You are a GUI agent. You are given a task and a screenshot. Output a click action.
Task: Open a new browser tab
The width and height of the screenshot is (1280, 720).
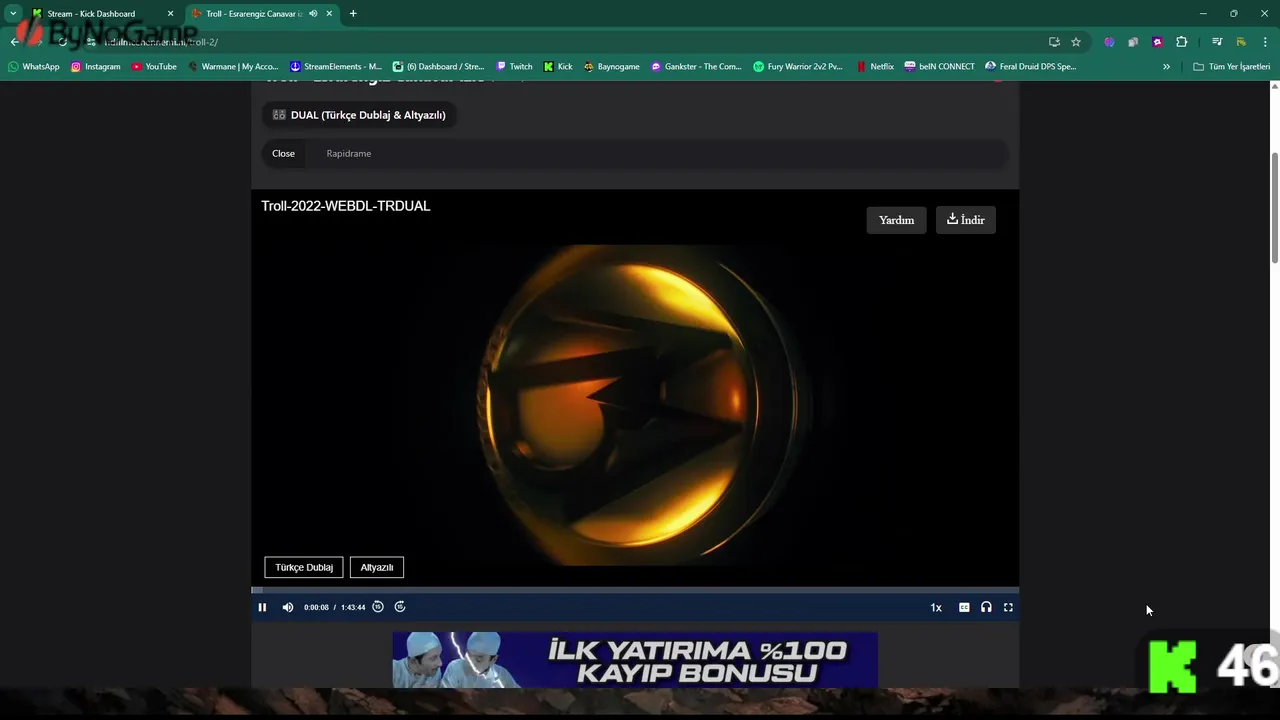353,14
